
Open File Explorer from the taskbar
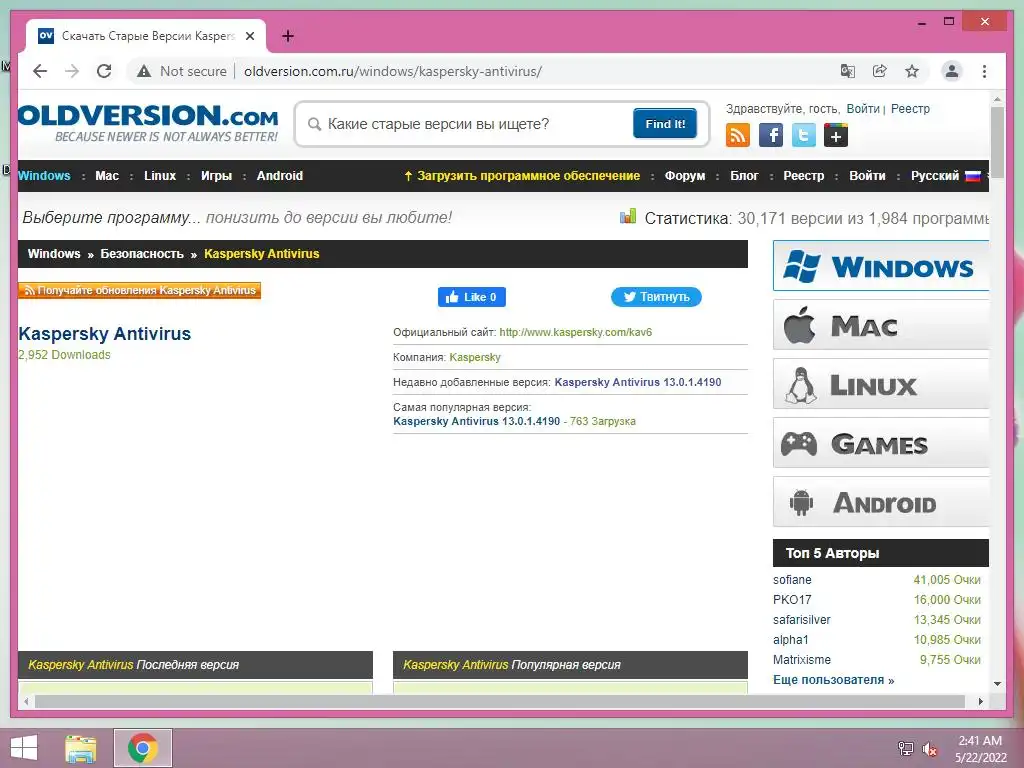point(80,748)
